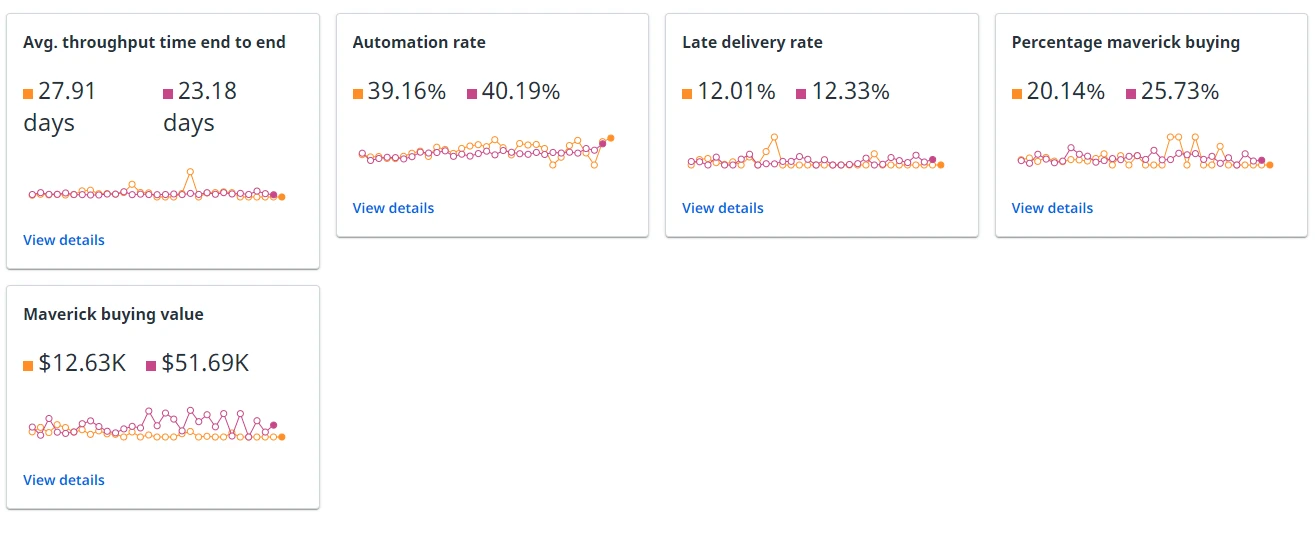Click the Automation rate sparkline chart
Screen dimensions: 1315x549
click(486, 152)
